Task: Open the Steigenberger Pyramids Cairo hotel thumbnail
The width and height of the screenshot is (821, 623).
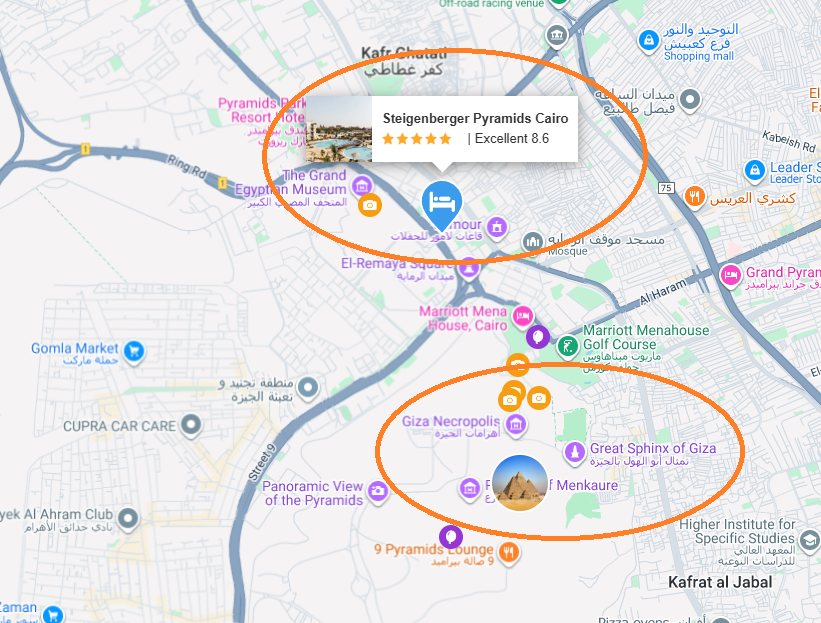Action: point(339,129)
